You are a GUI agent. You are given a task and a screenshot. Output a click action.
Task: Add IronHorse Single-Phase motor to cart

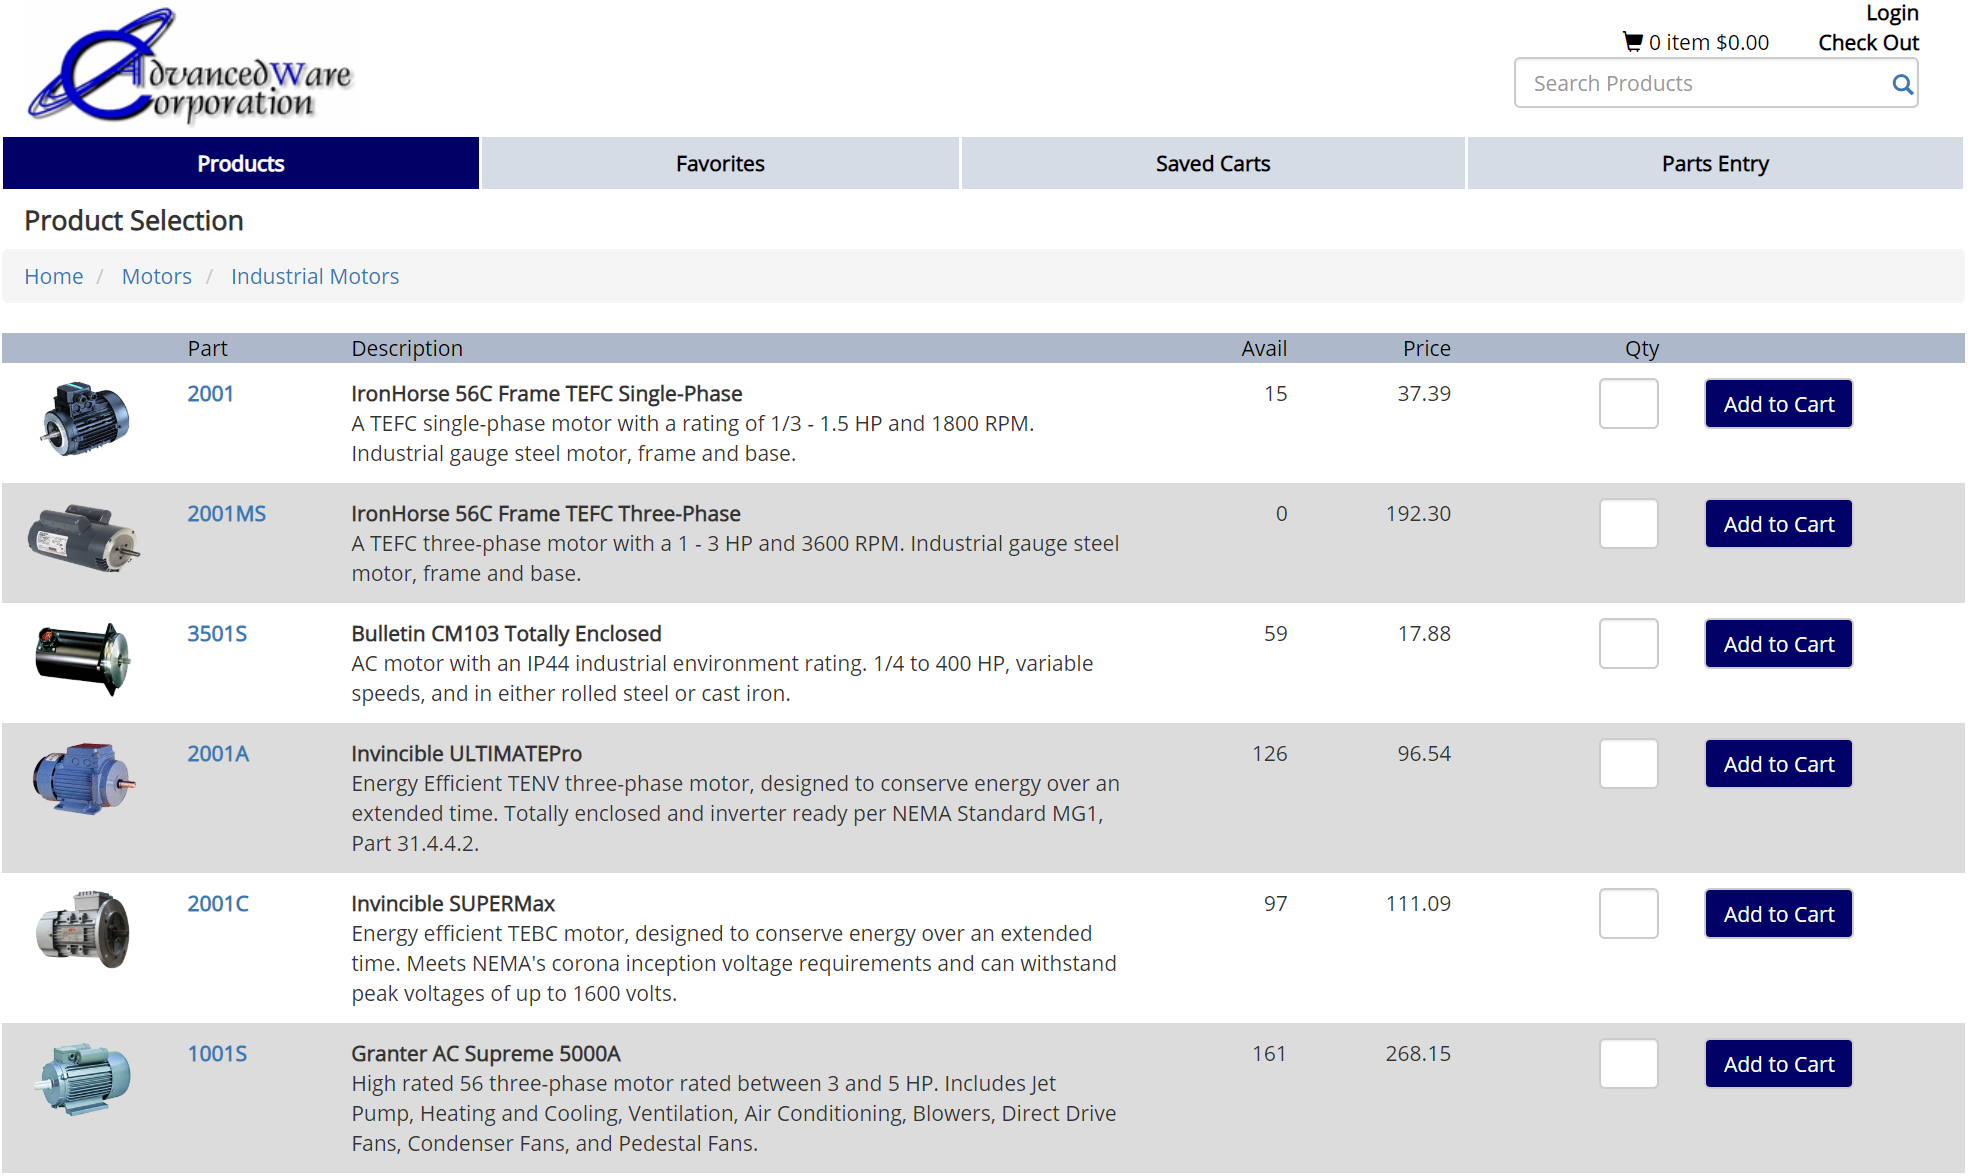[1779, 404]
